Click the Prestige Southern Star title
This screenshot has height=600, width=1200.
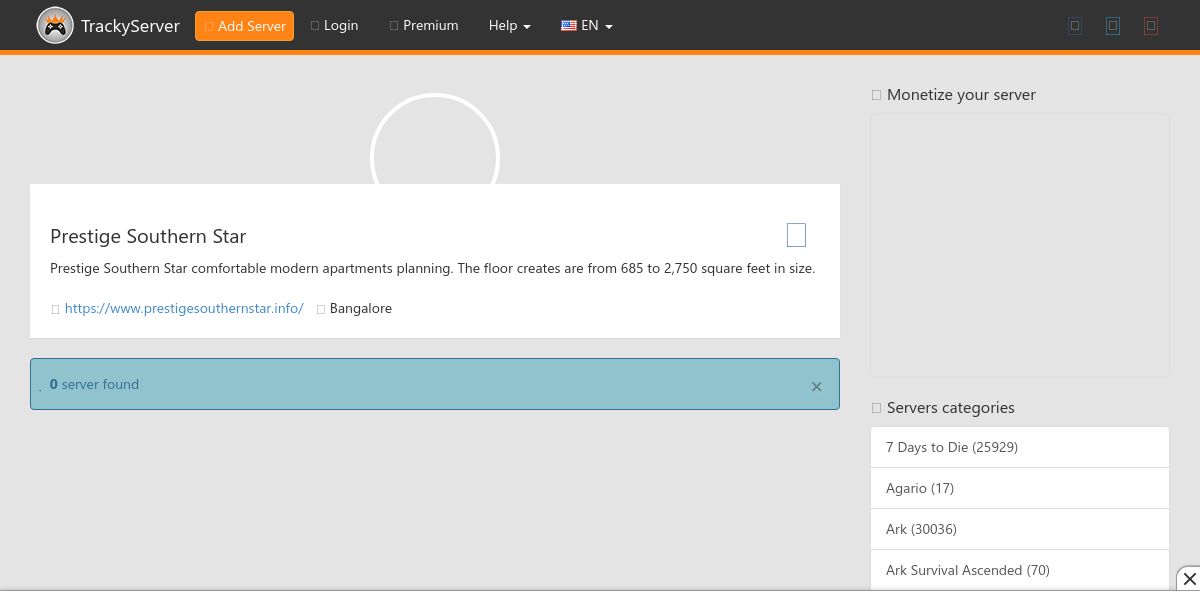pos(148,236)
